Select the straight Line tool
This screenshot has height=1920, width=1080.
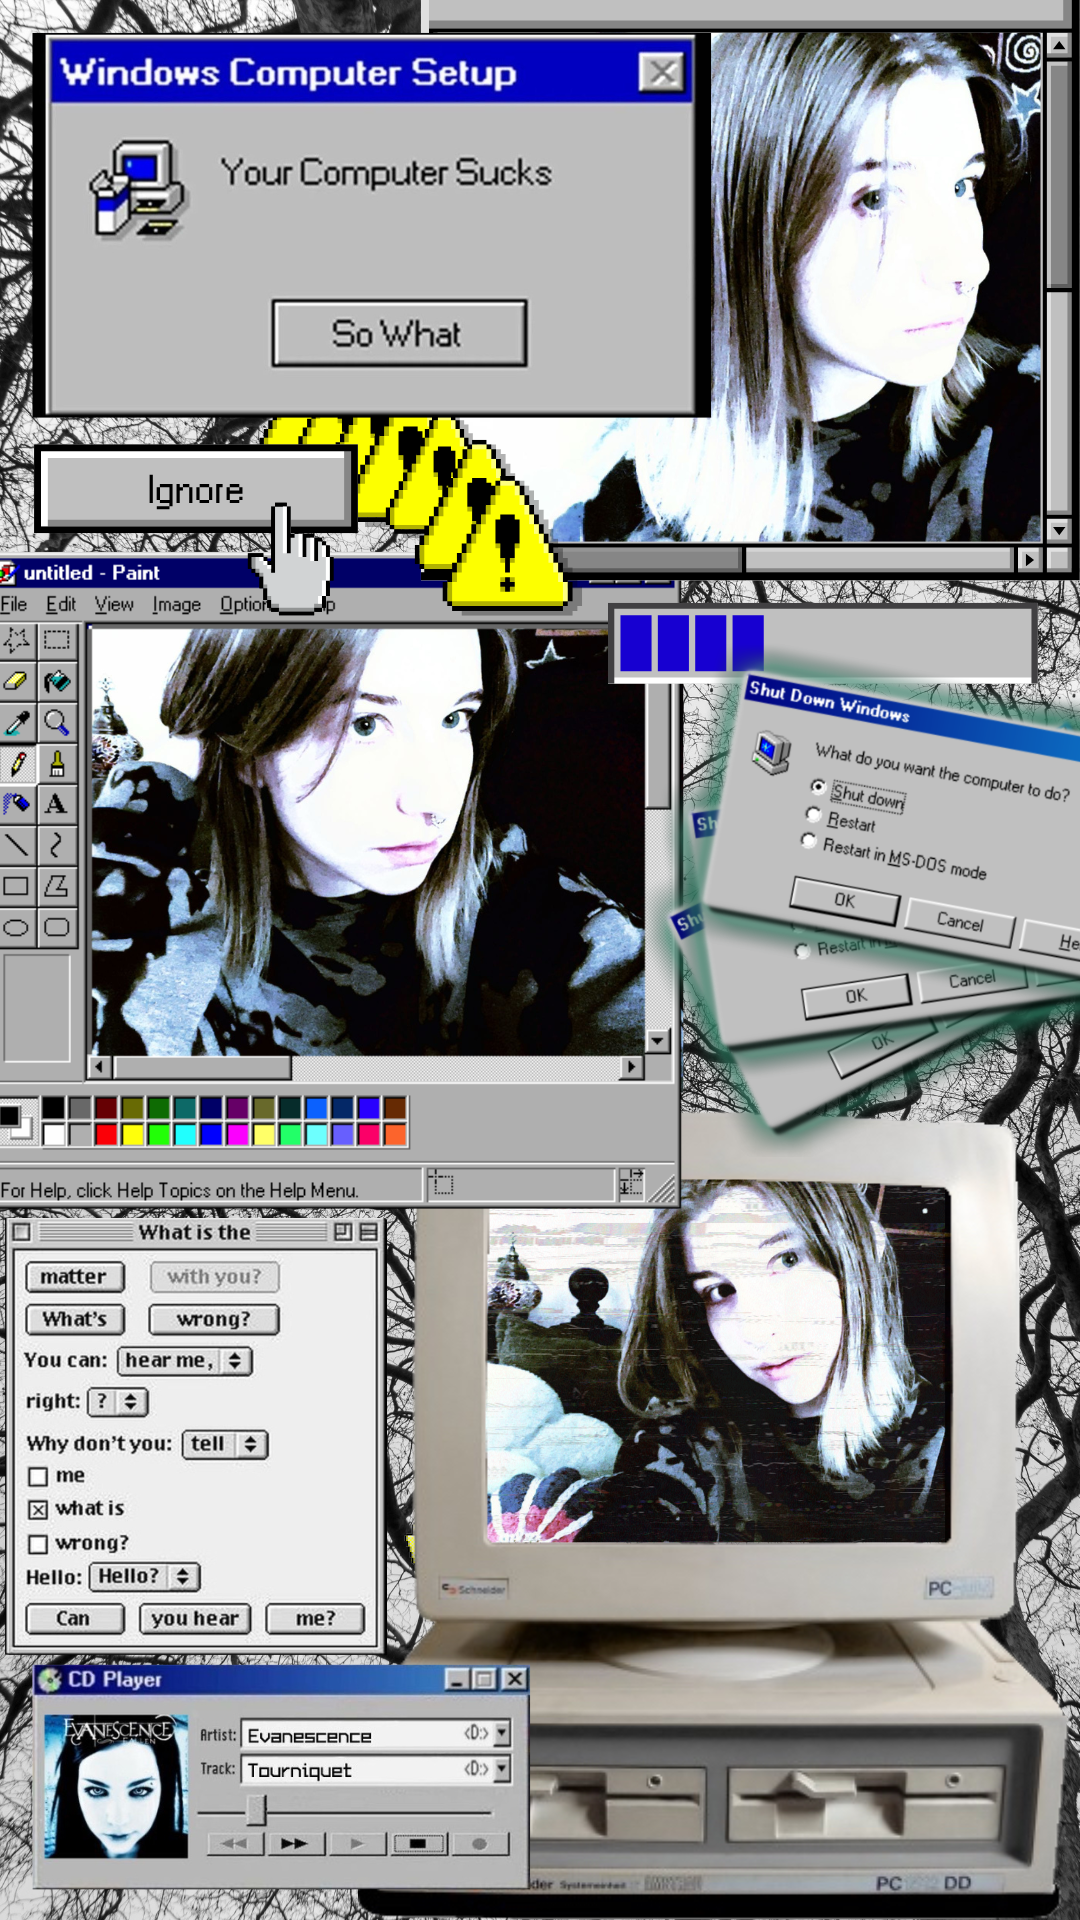[17, 845]
